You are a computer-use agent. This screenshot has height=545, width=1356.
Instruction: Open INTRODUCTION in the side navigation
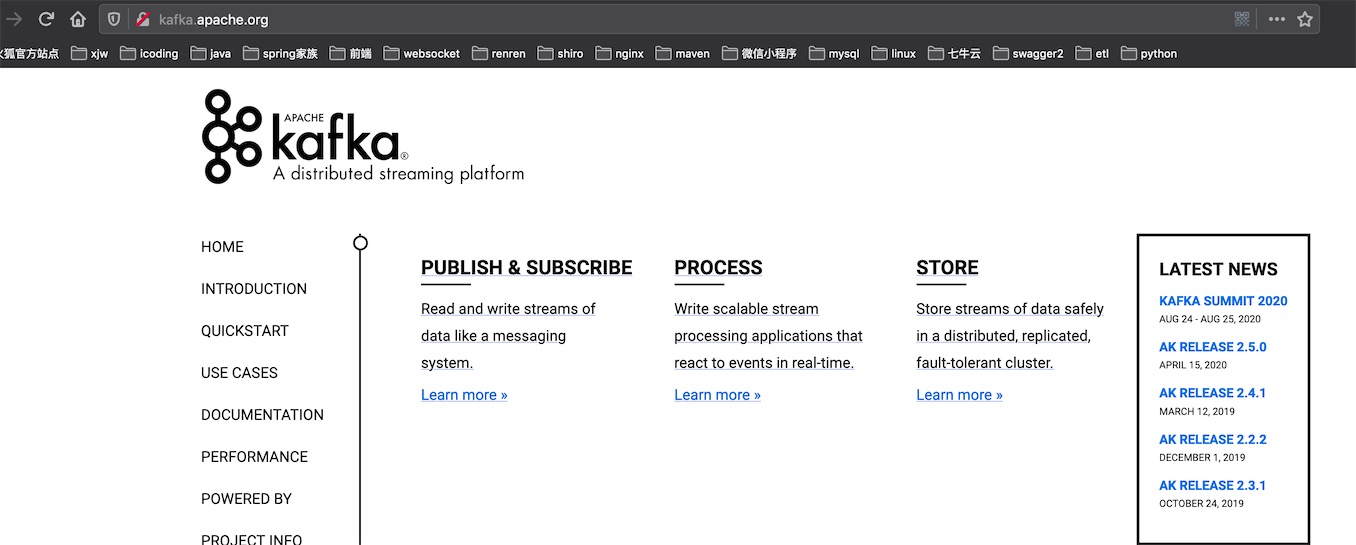(254, 289)
